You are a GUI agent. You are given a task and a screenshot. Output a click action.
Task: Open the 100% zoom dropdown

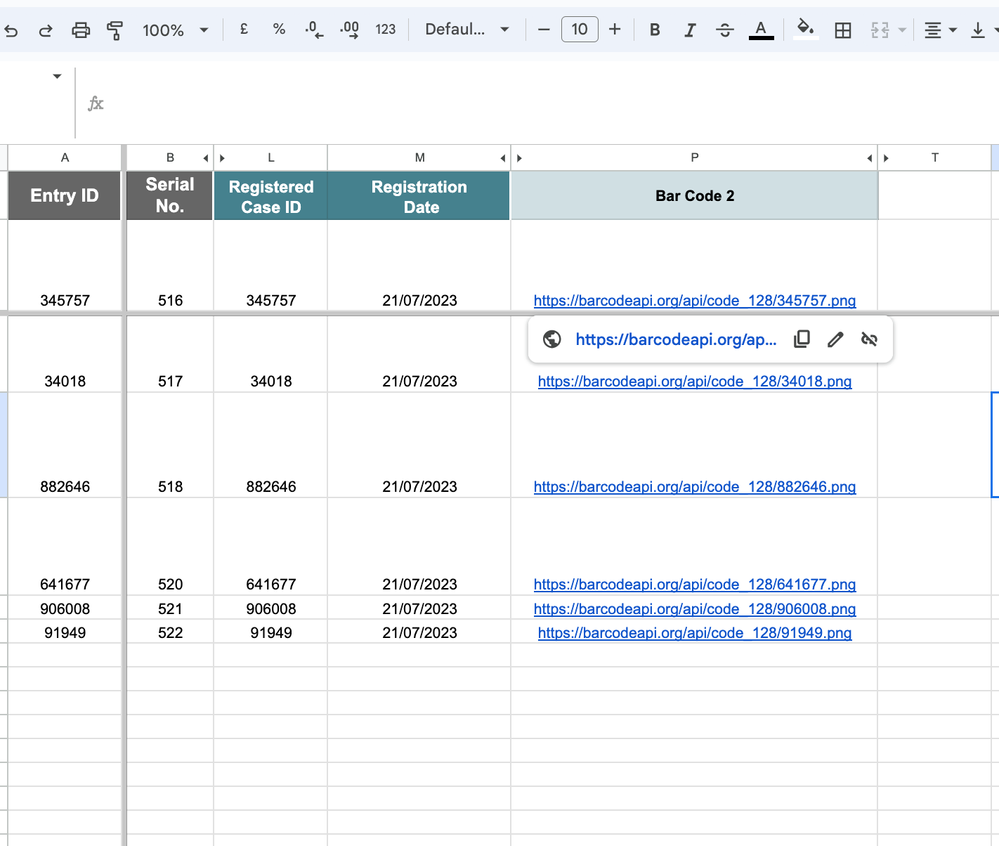(x=175, y=30)
